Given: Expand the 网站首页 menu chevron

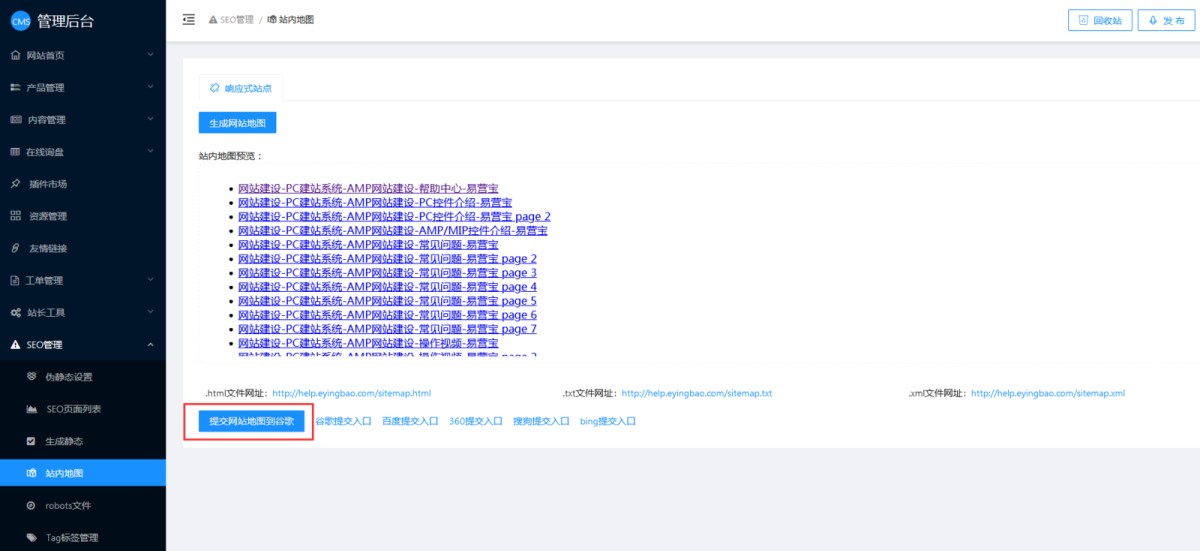Looking at the screenshot, I should pos(150,54).
